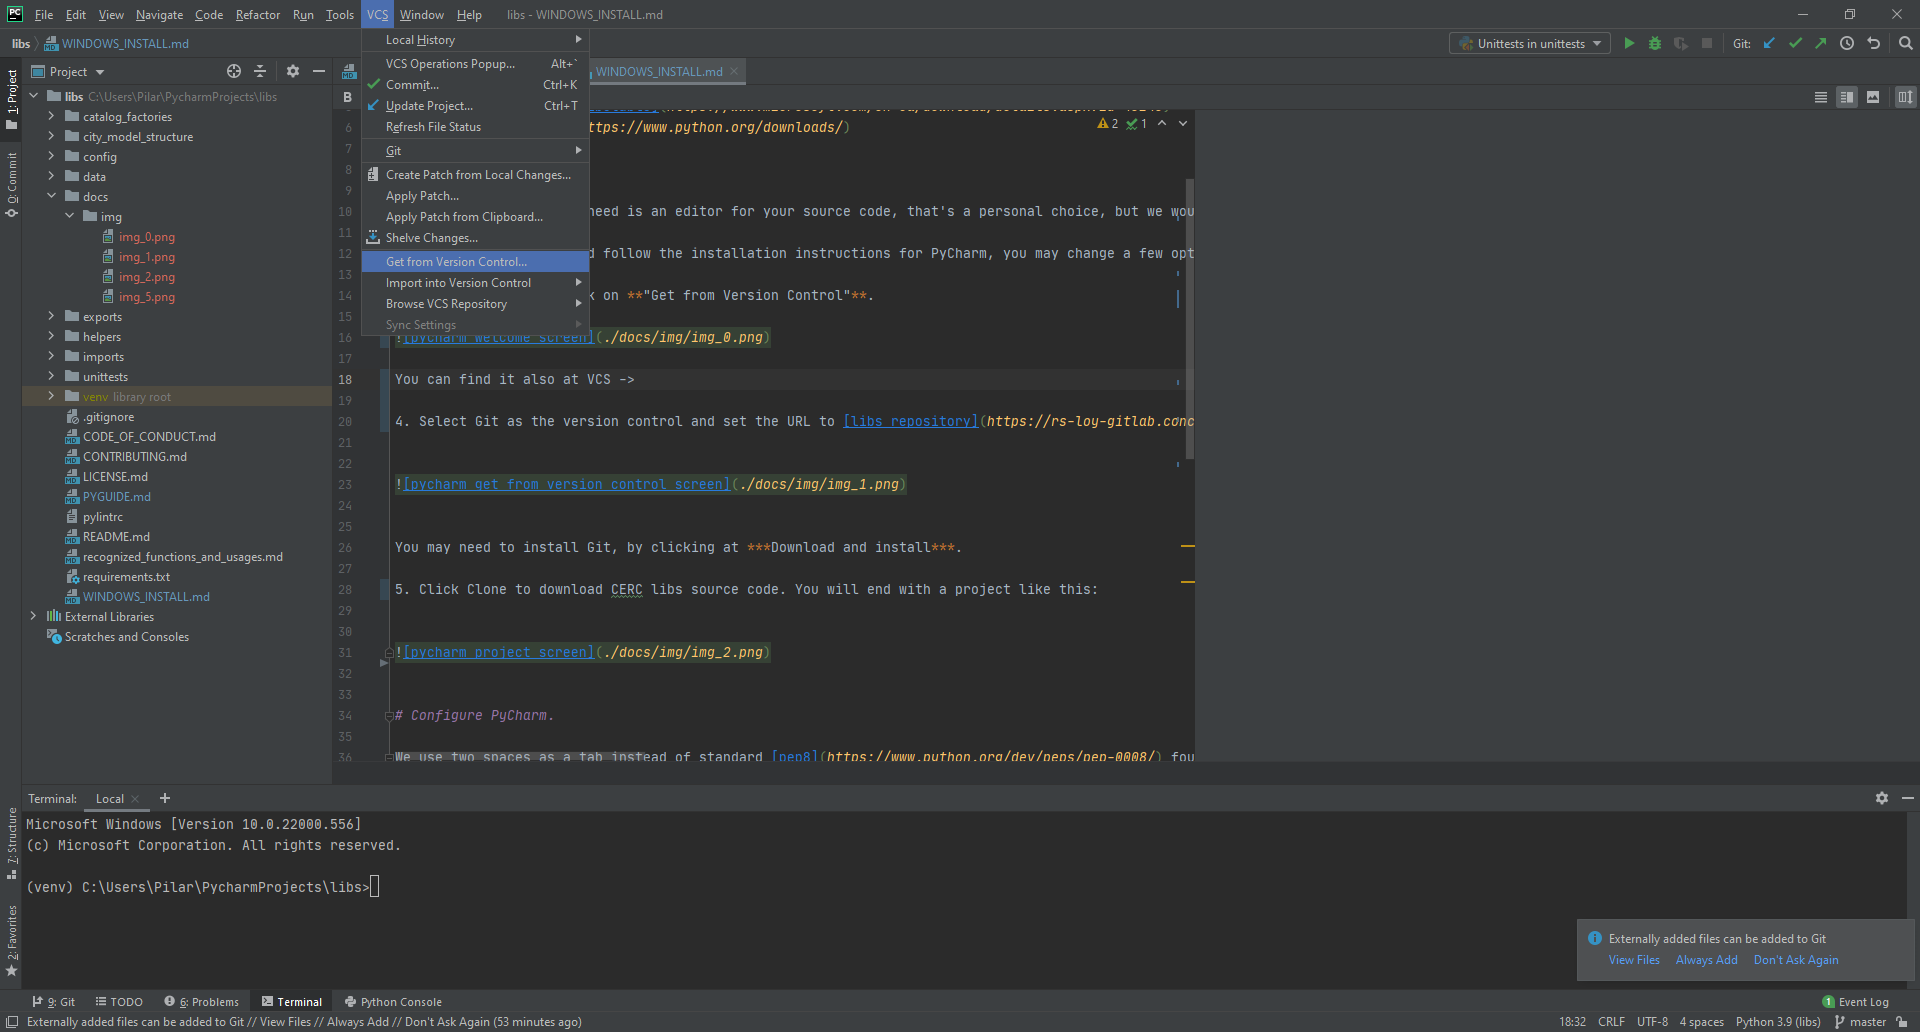
Task: Open Terminal panel settings gear
Action: (x=1882, y=798)
